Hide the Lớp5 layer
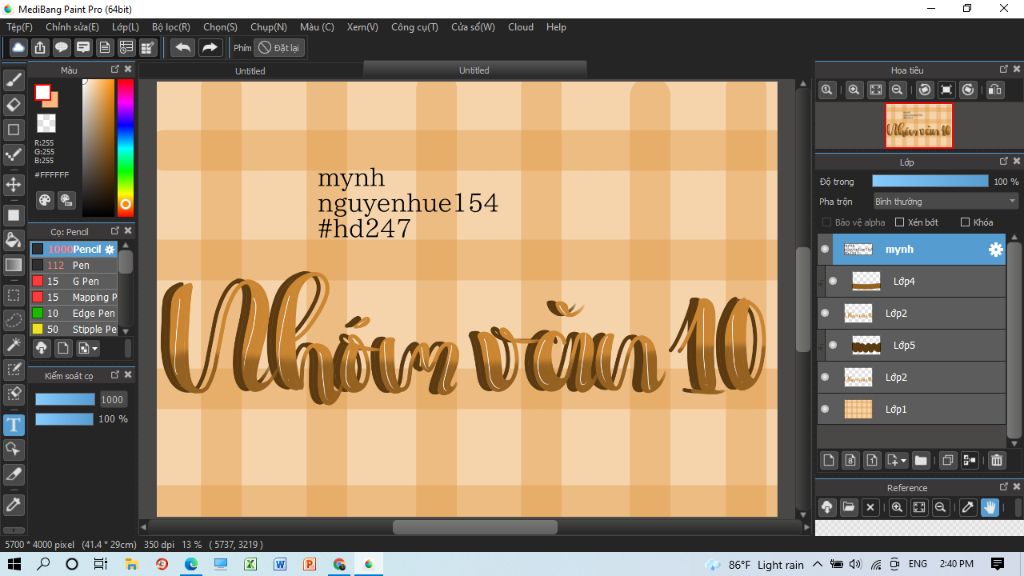 (x=833, y=345)
